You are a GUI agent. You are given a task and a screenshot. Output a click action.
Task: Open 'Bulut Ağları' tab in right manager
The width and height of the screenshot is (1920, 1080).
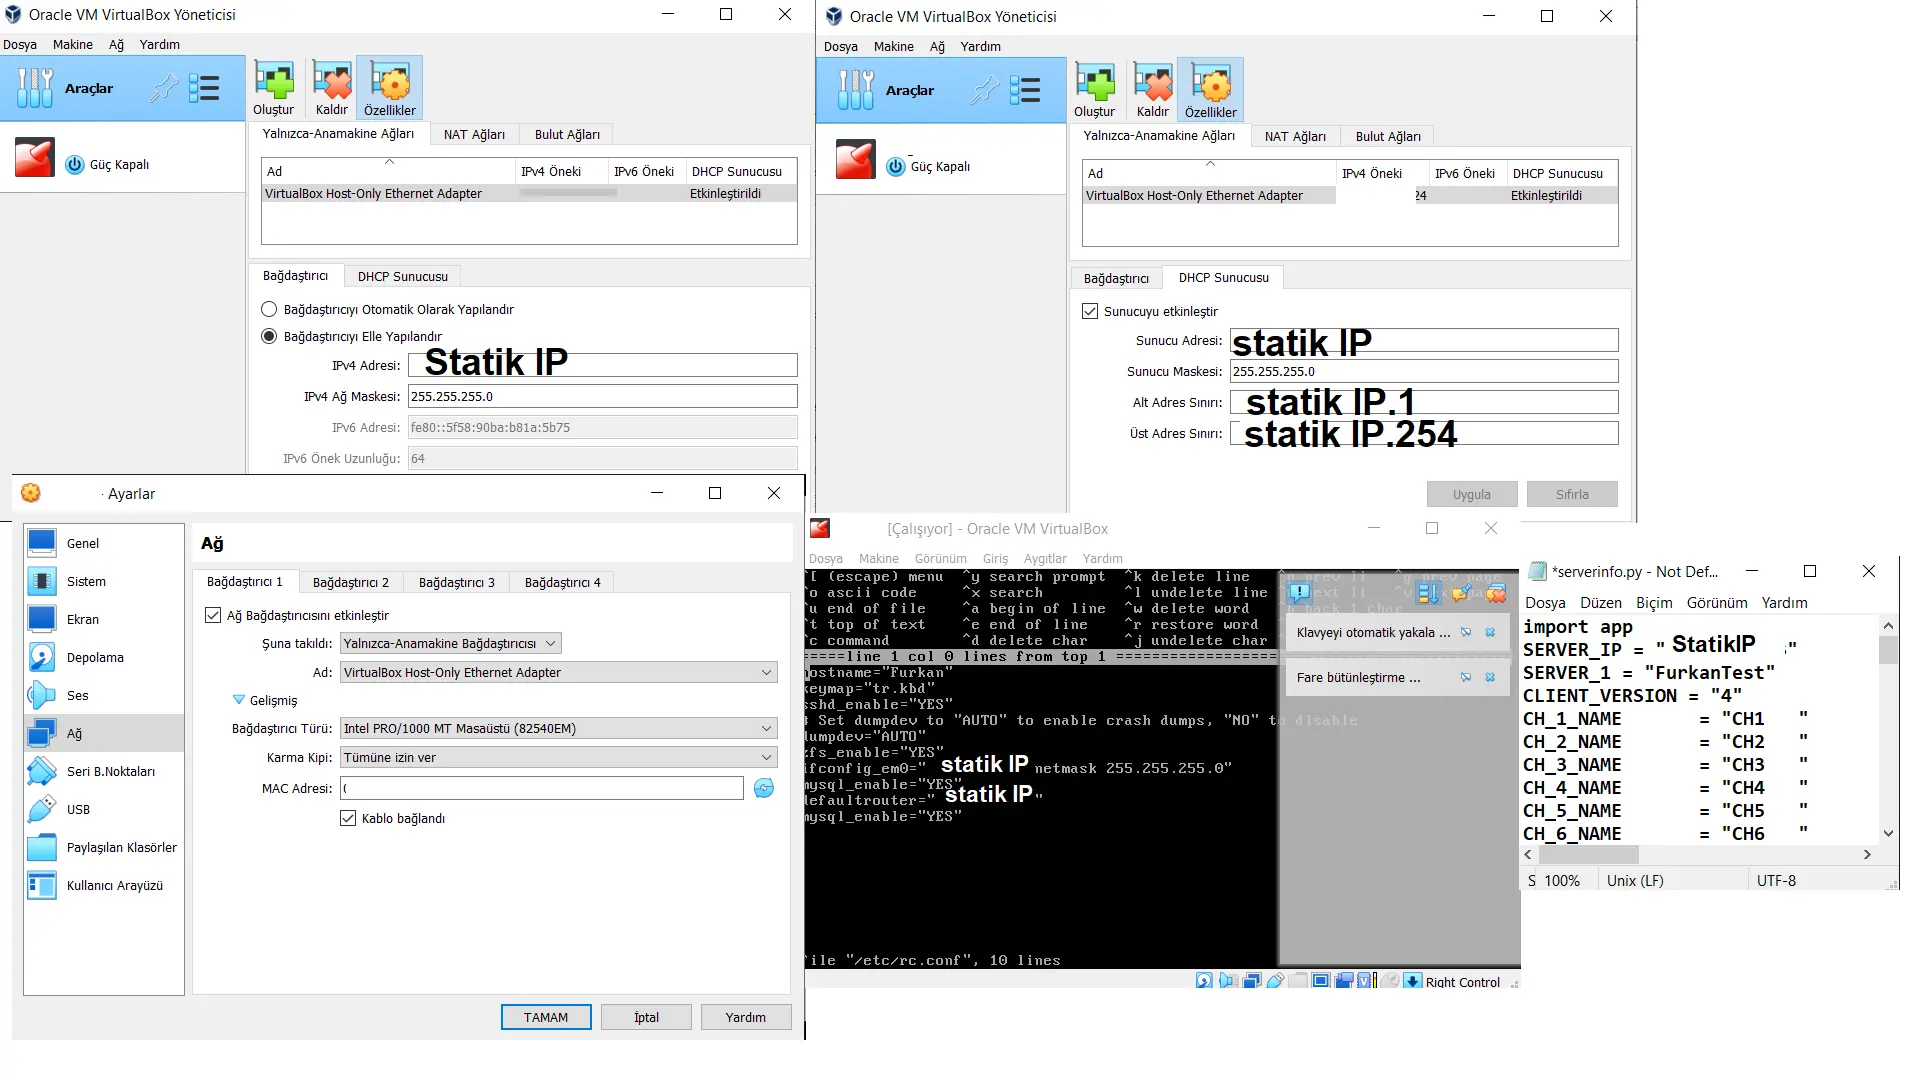pos(1388,136)
